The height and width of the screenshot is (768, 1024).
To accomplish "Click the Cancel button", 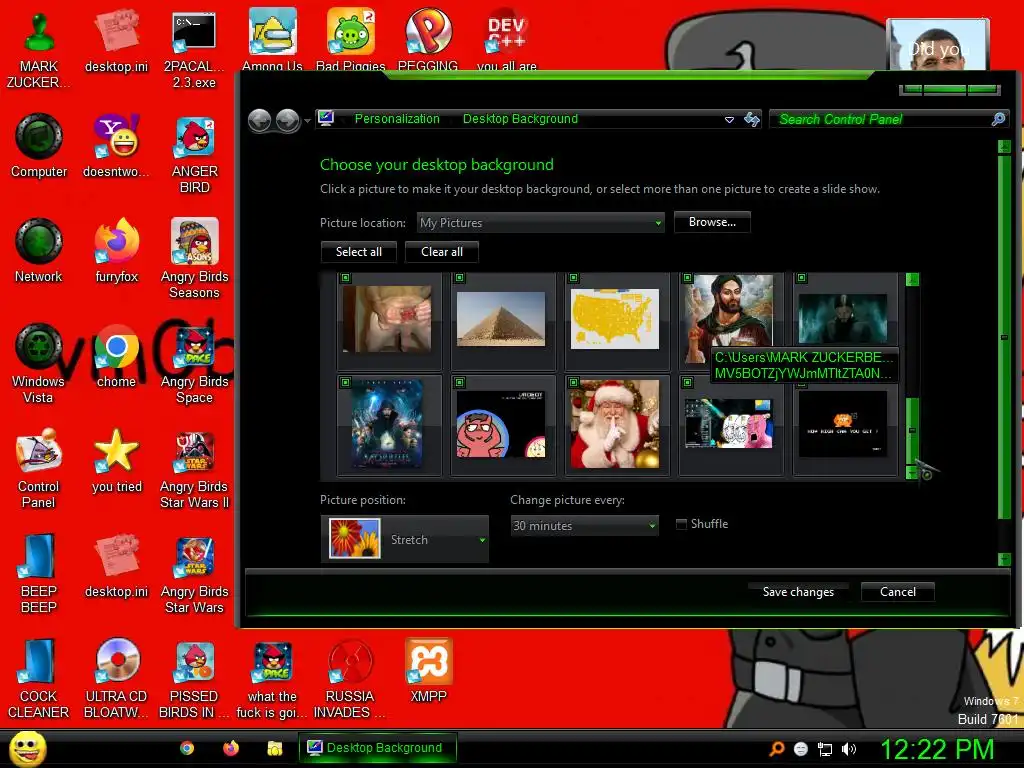I will click(x=897, y=592).
